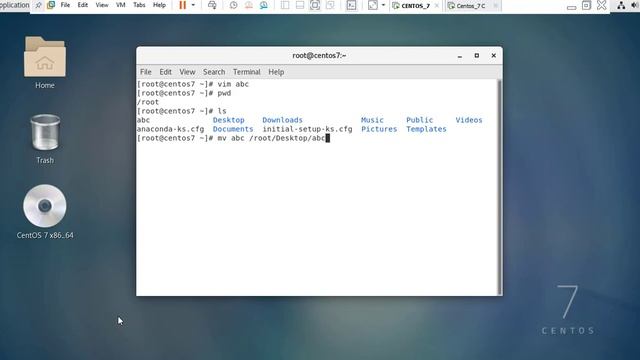Click the VMware pause (suspend) button
Screen dimensions: 640x360
click(x=182, y=5)
